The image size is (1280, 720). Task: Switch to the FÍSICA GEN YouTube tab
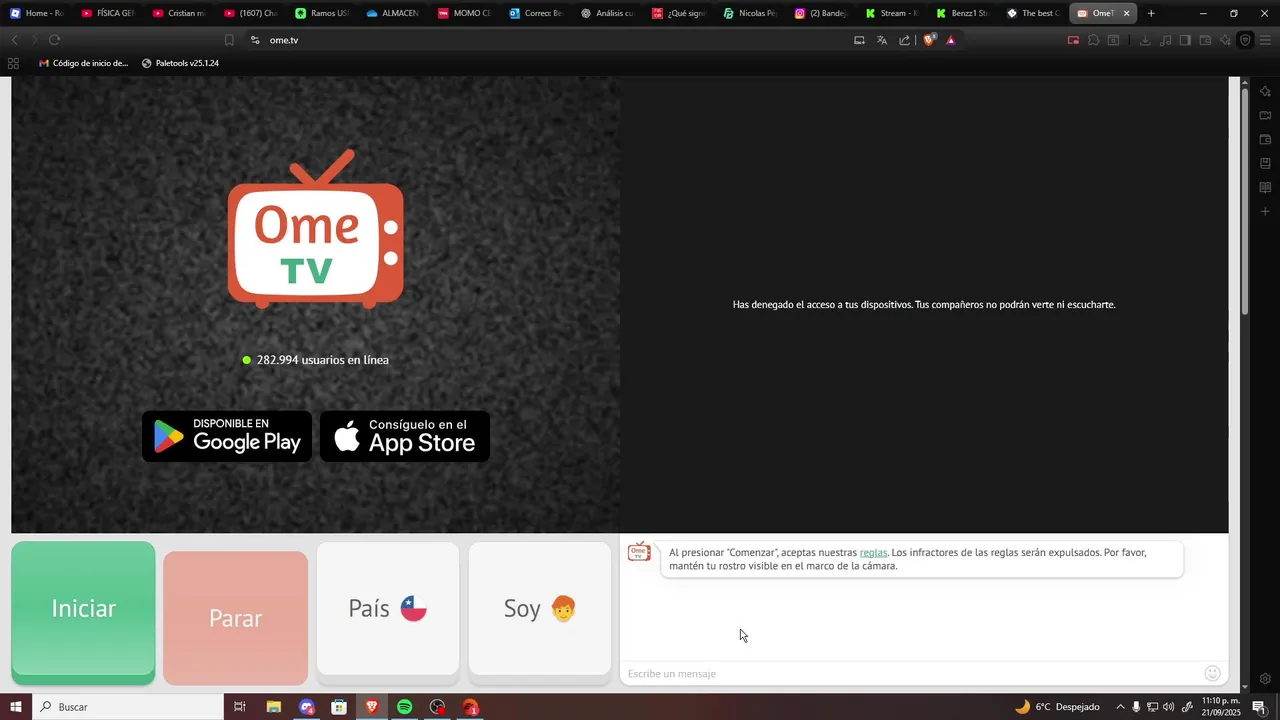107,13
